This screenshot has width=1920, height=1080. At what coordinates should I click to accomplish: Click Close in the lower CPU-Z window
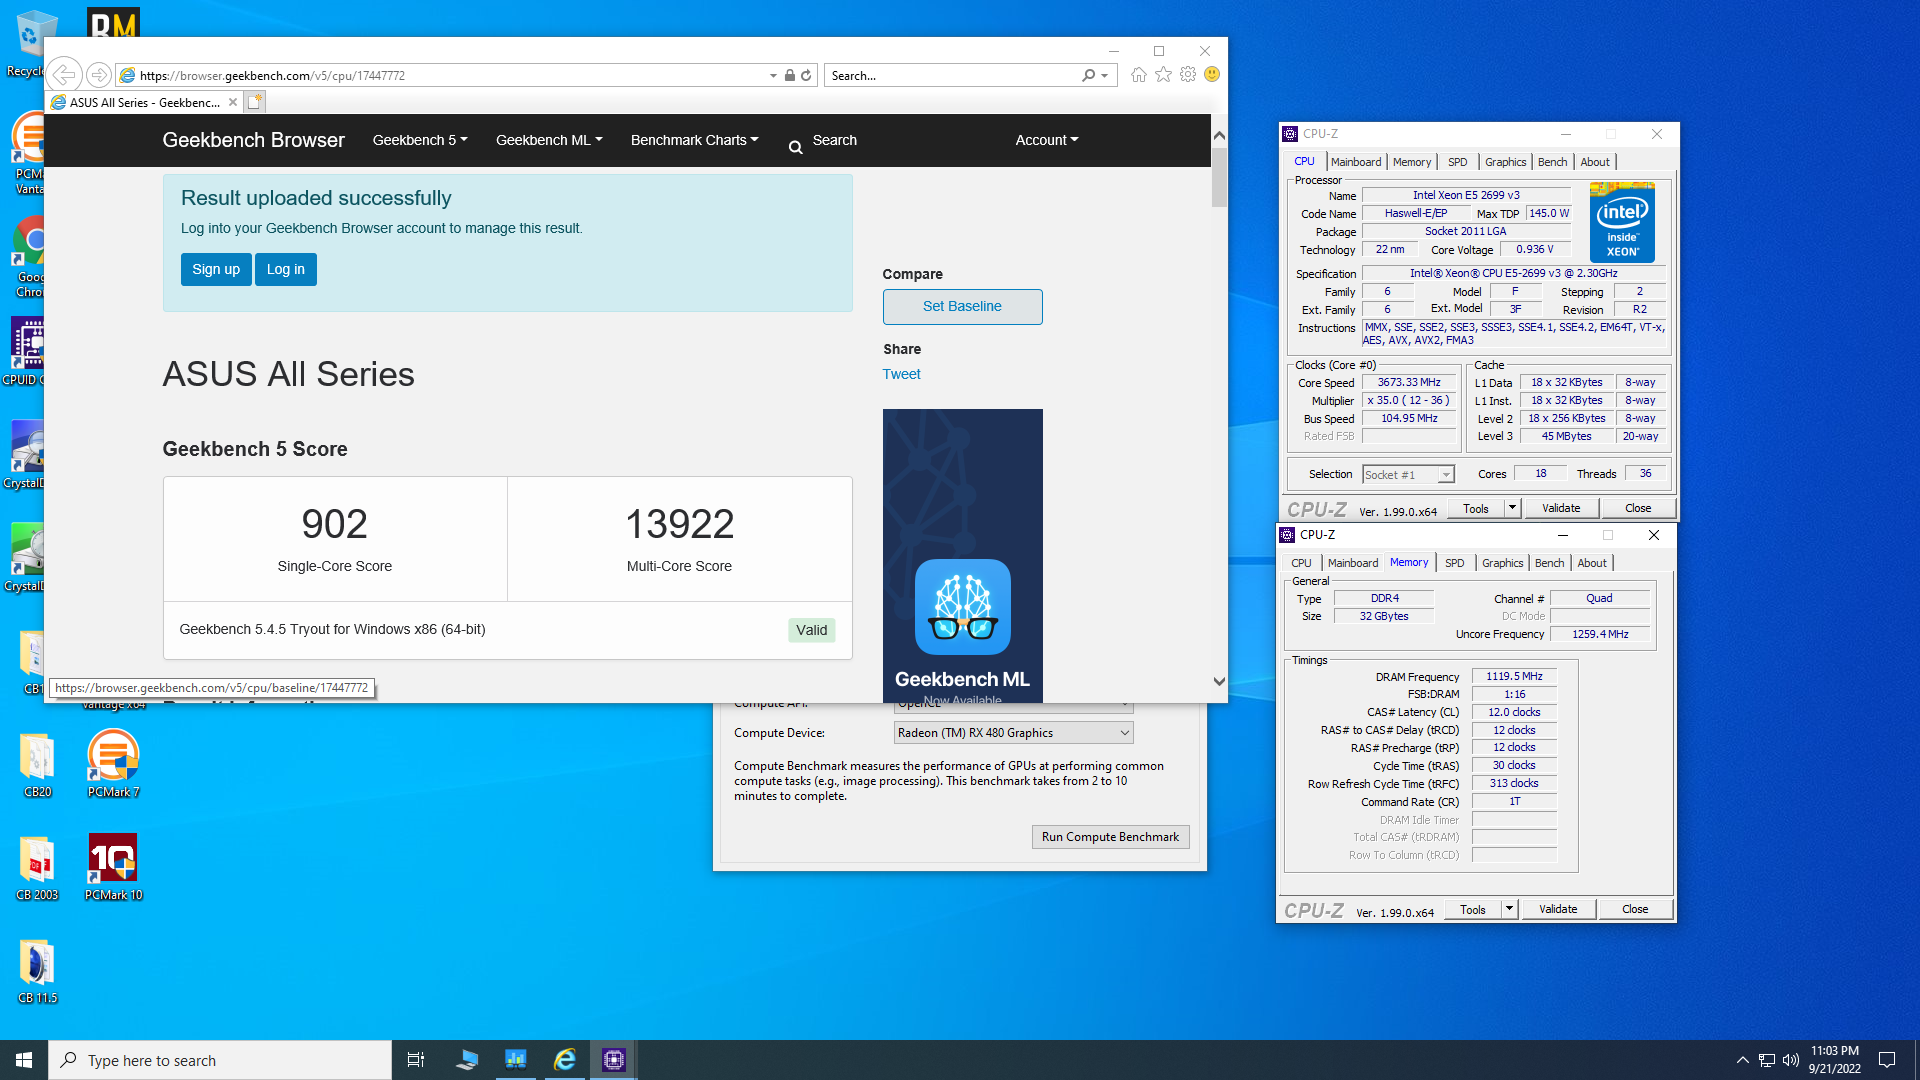tap(1635, 909)
